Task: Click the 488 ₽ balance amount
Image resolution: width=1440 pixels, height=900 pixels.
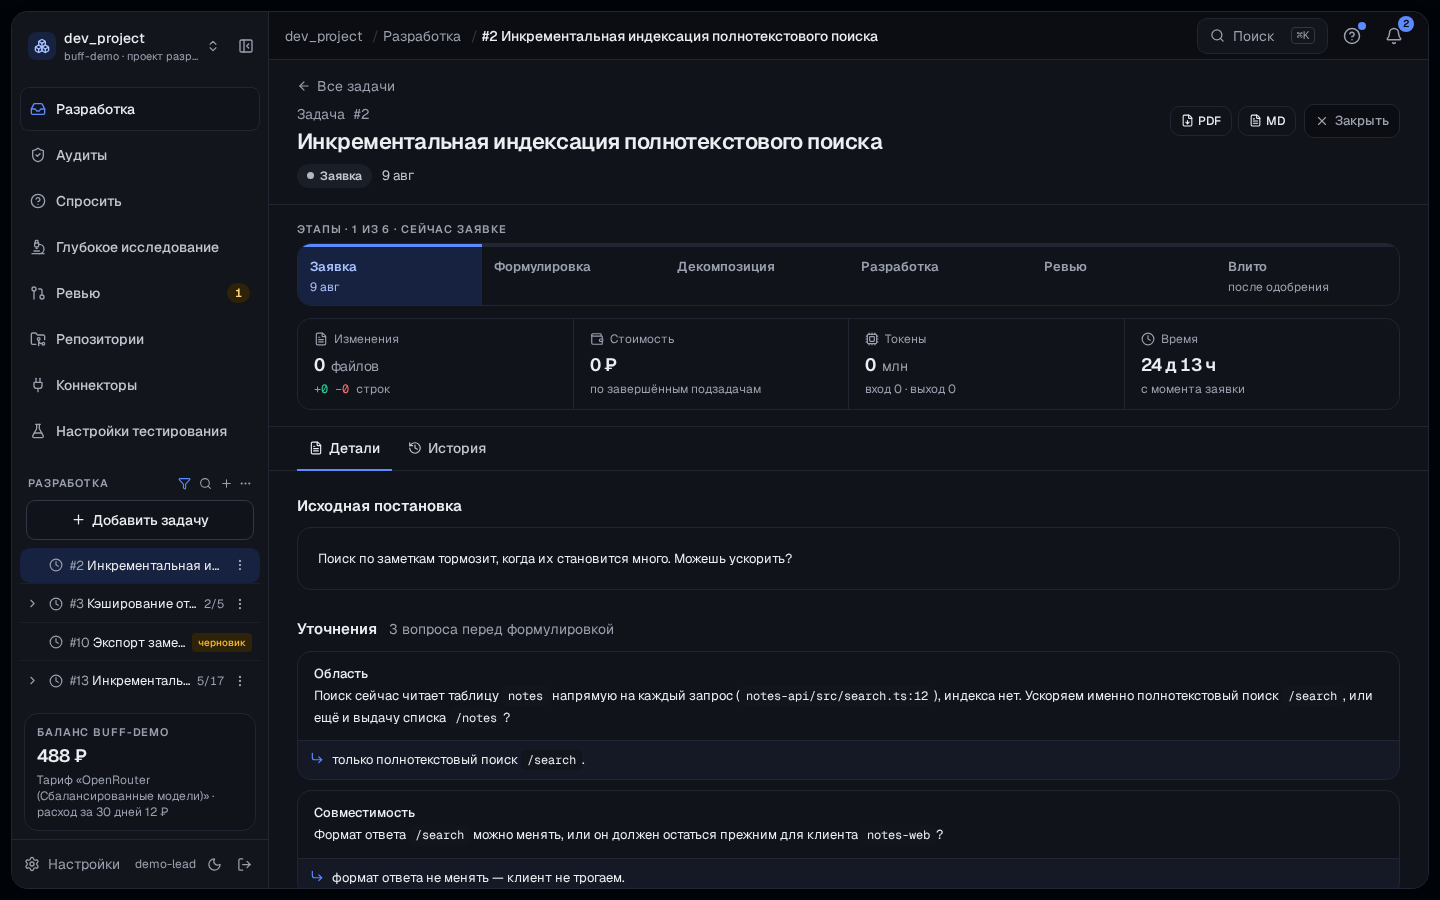Action: tap(62, 756)
